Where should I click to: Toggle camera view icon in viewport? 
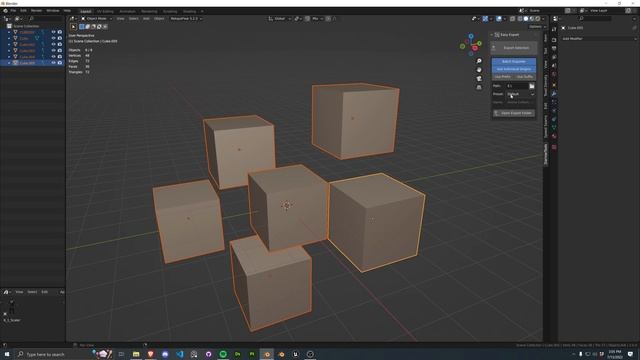coord(479,78)
